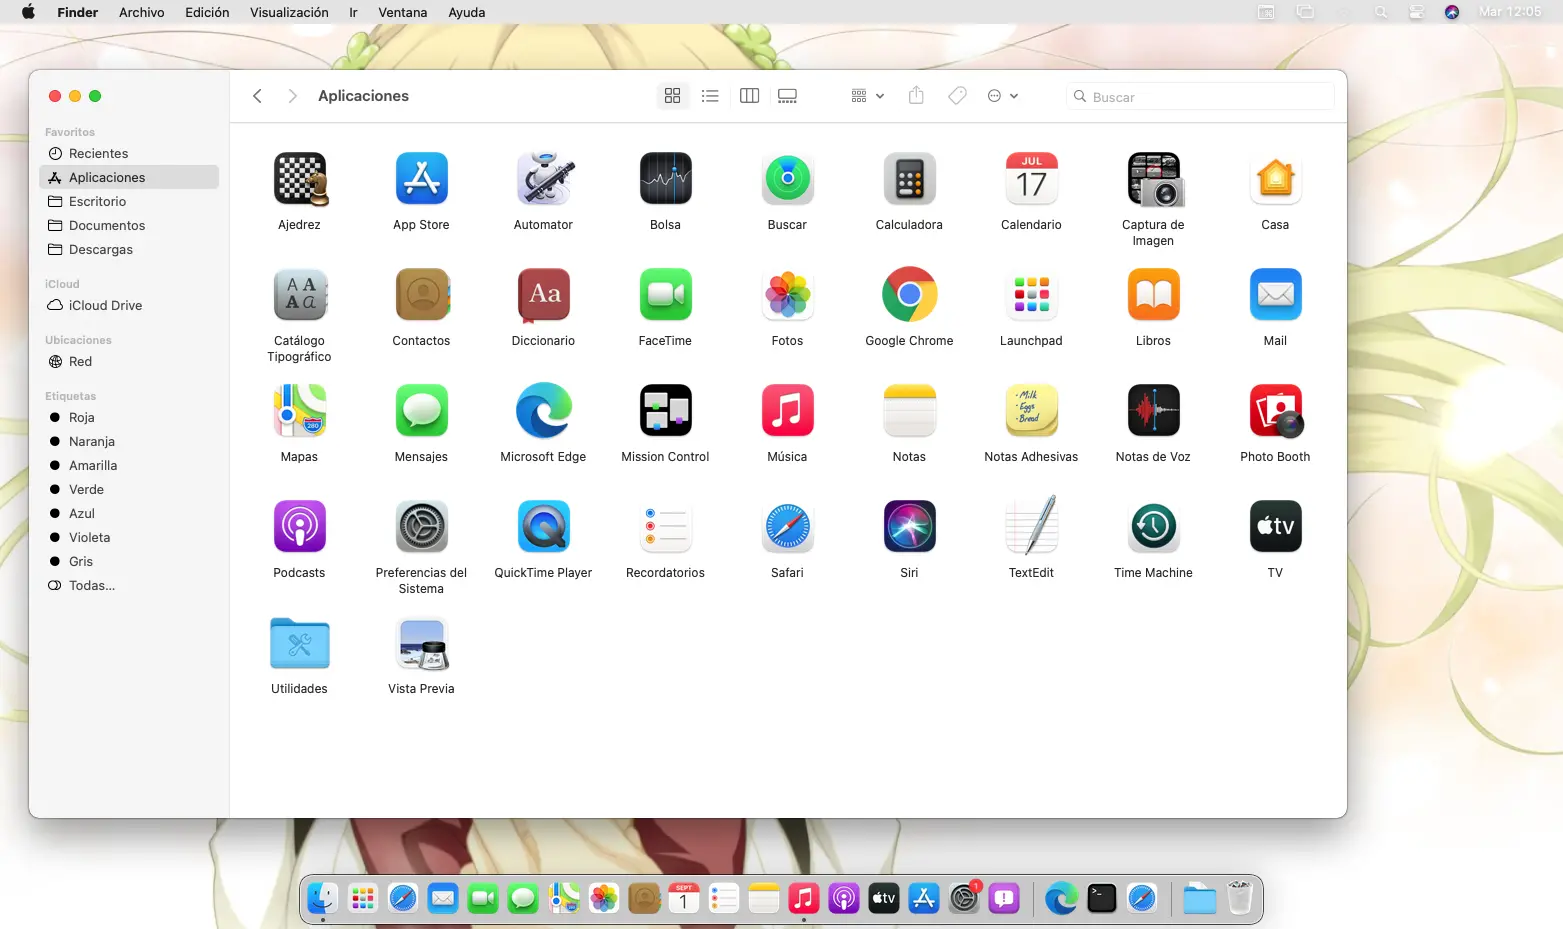The image size is (1563, 929).
Task: Click the Buscar search field
Action: click(1200, 97)
